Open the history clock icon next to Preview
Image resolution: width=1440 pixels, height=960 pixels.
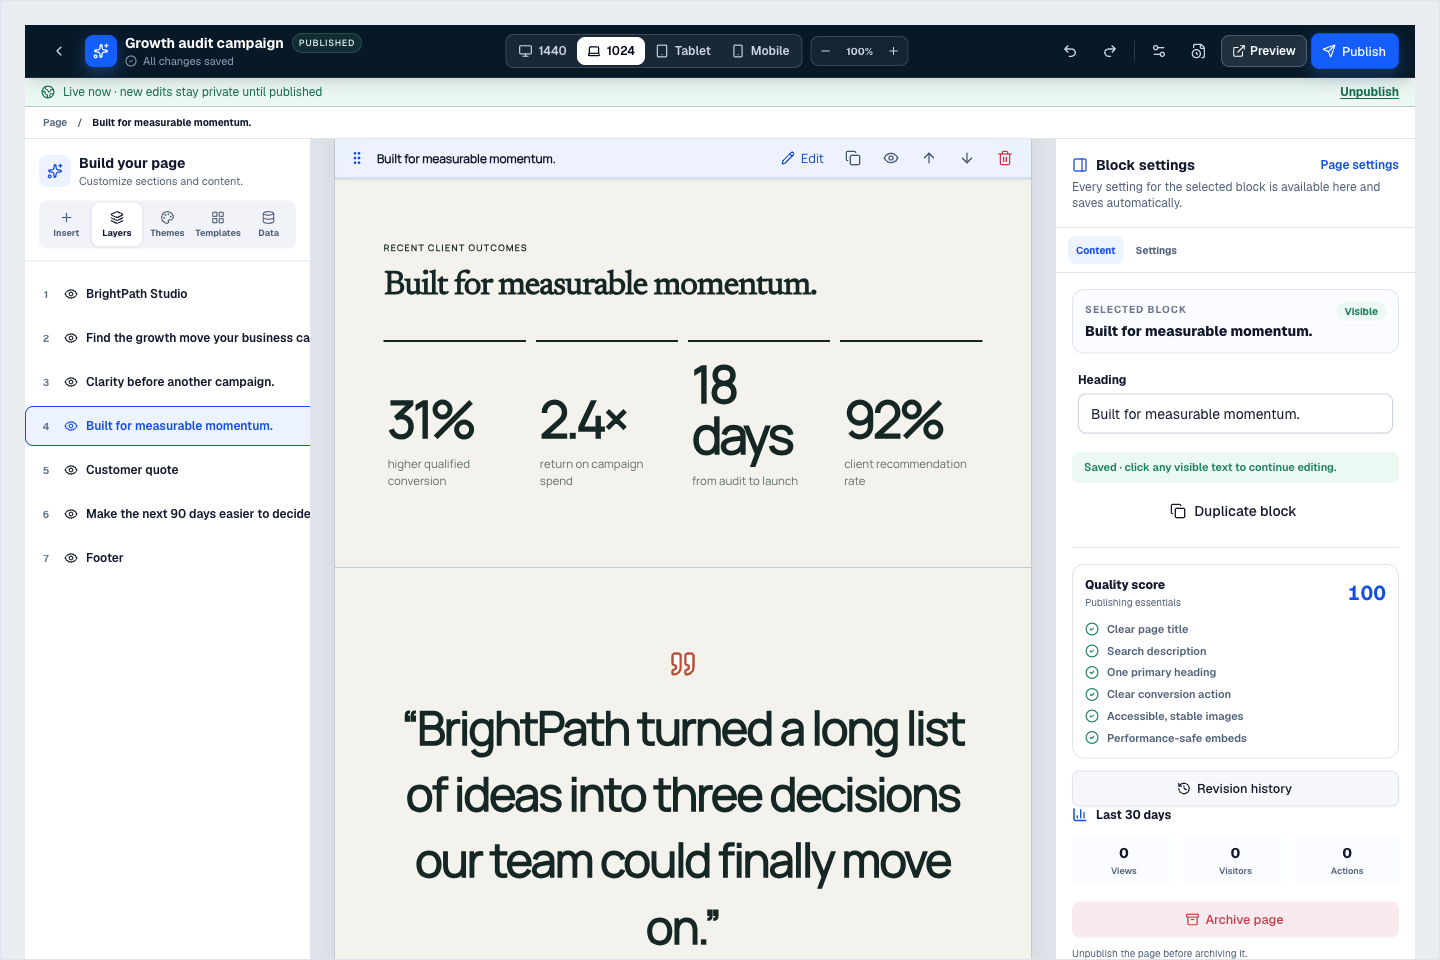(x=1198, y=51)
